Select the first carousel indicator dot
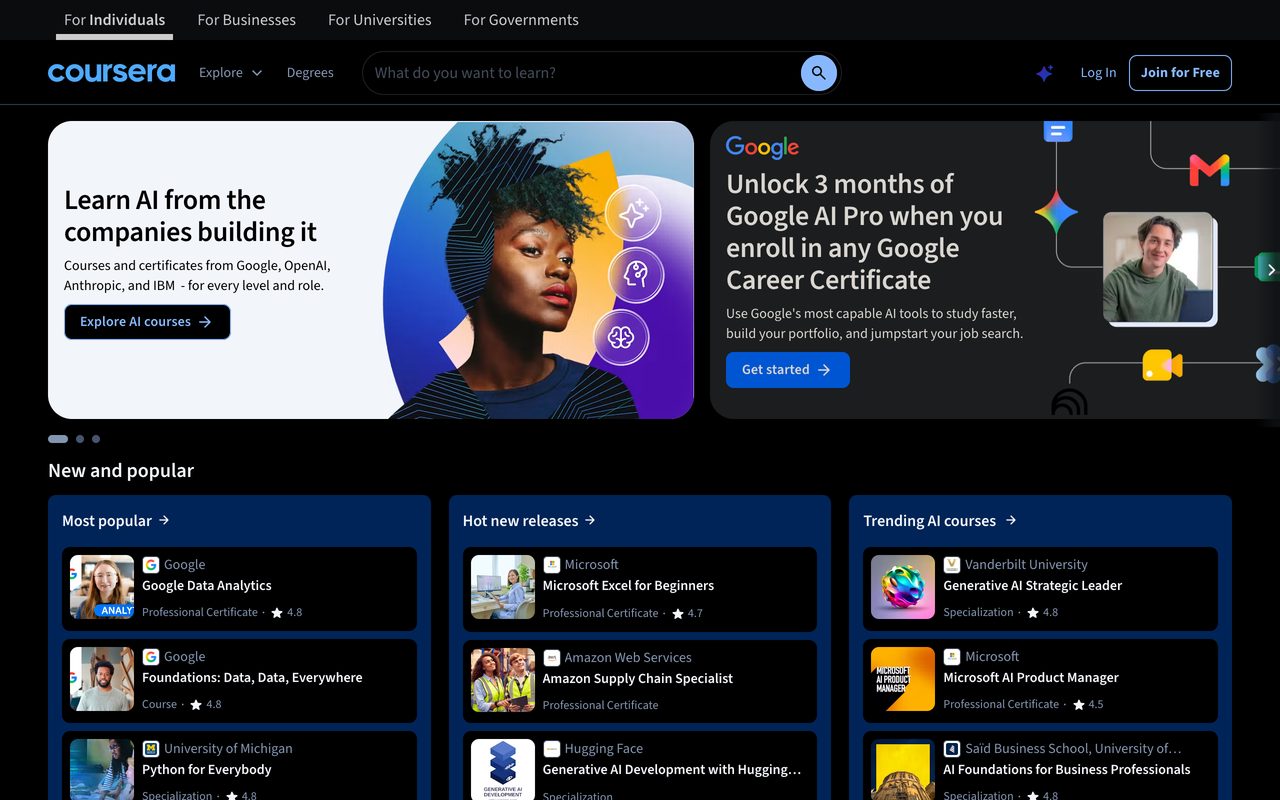1280x800 pixels. click(x=58, y=439)
